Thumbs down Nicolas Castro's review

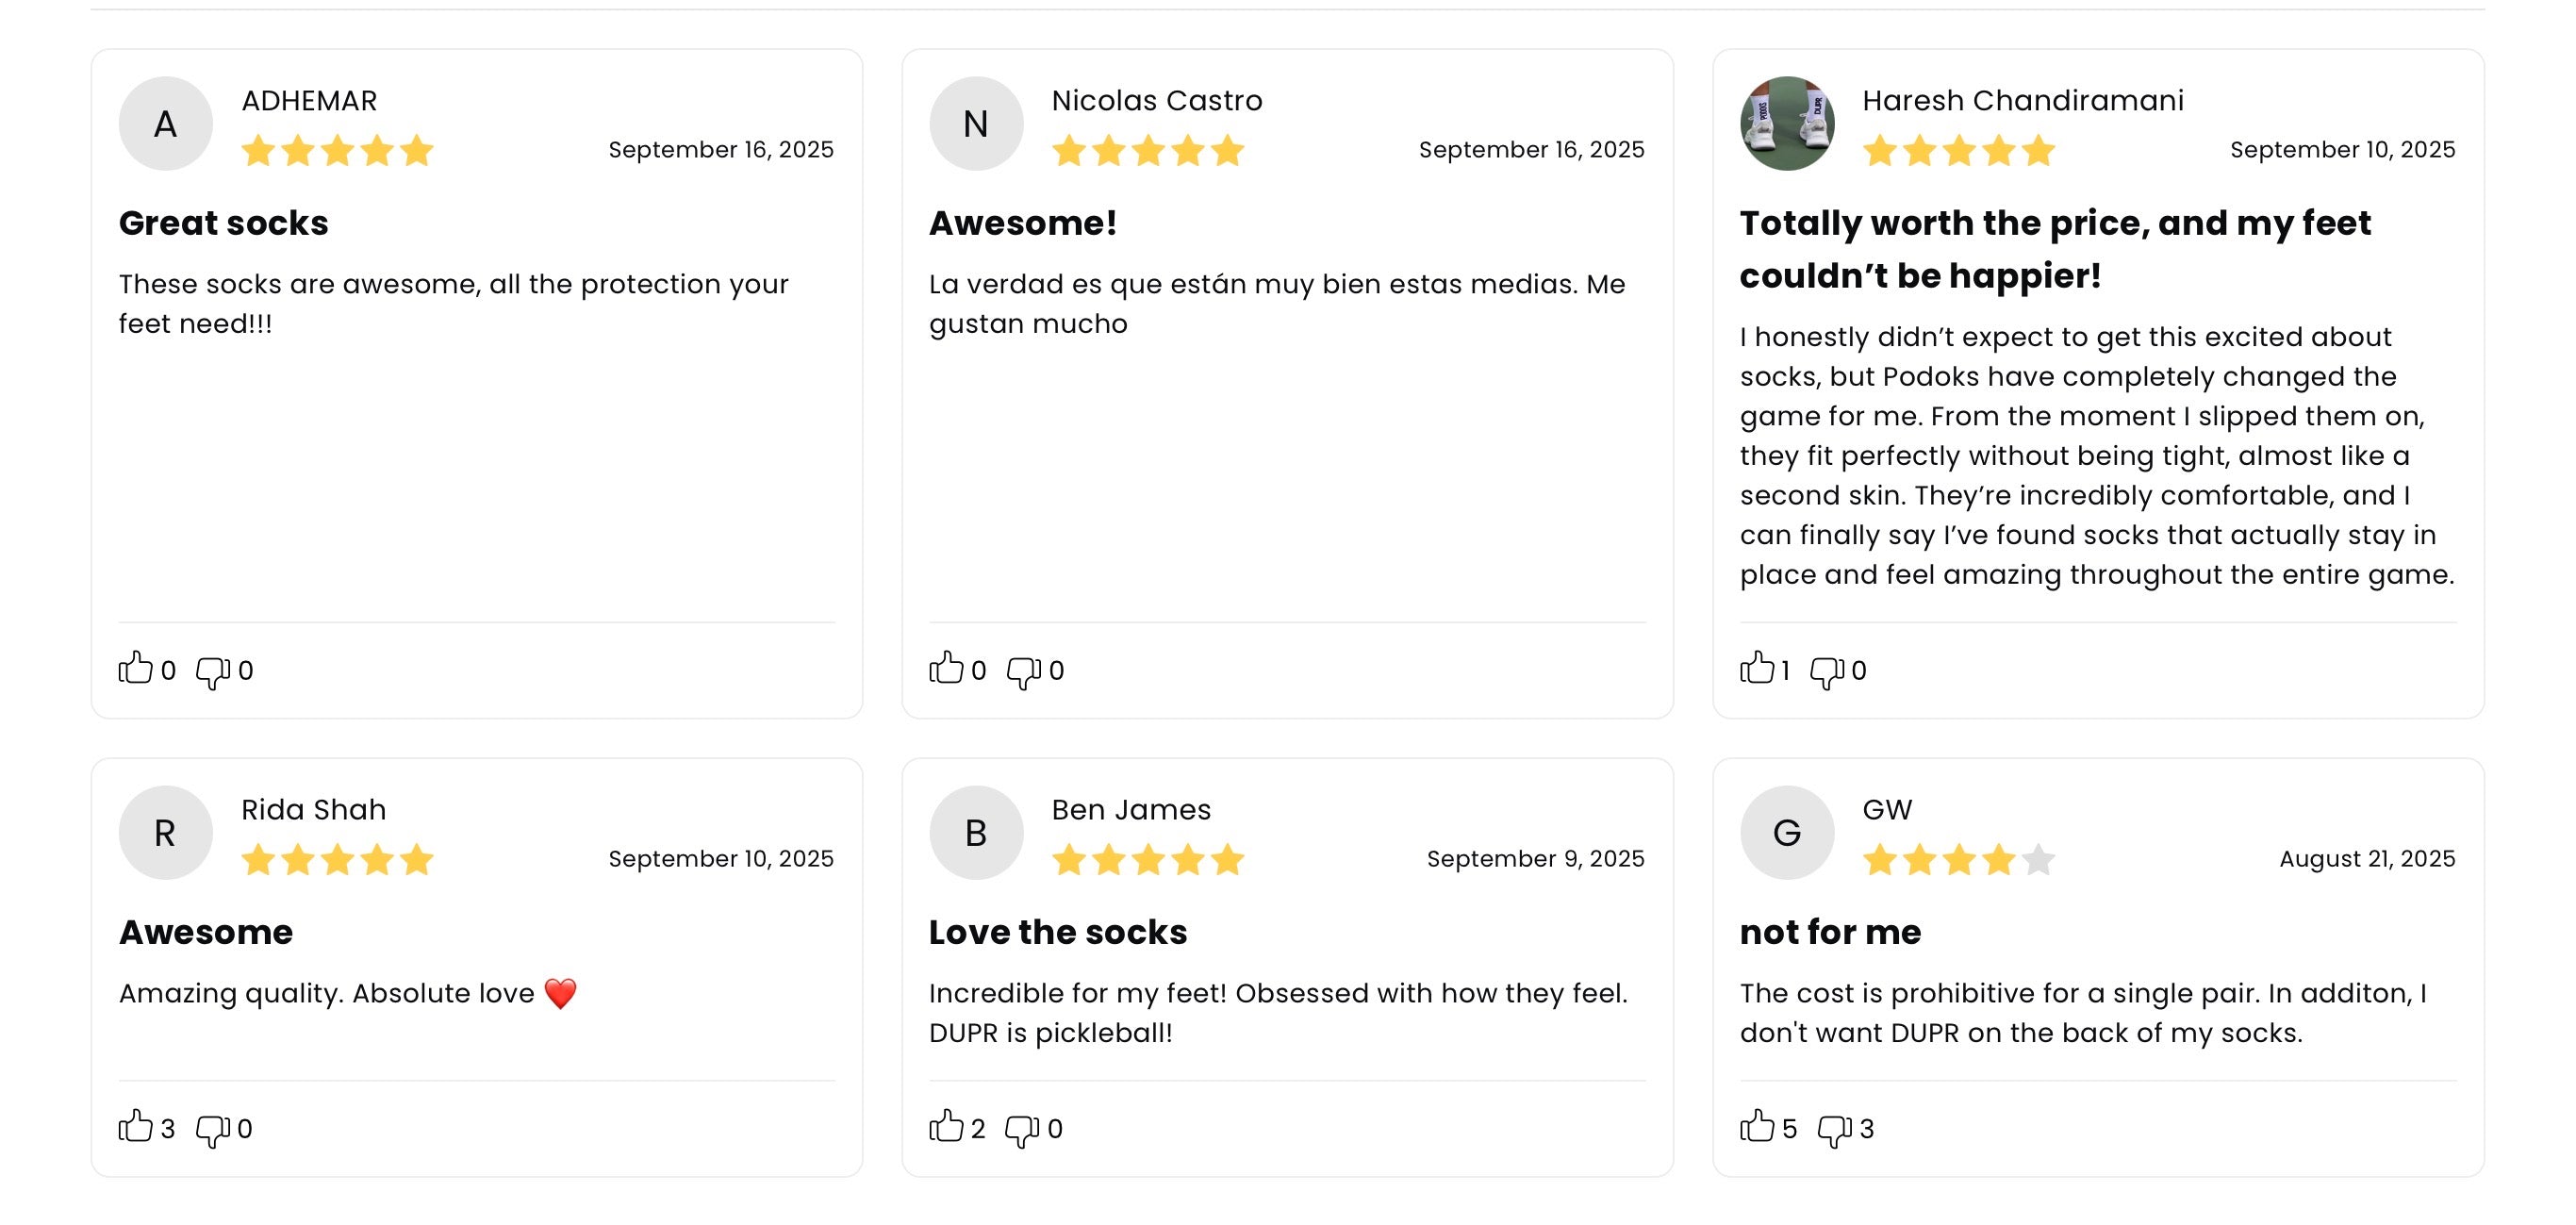[1023, 672]
